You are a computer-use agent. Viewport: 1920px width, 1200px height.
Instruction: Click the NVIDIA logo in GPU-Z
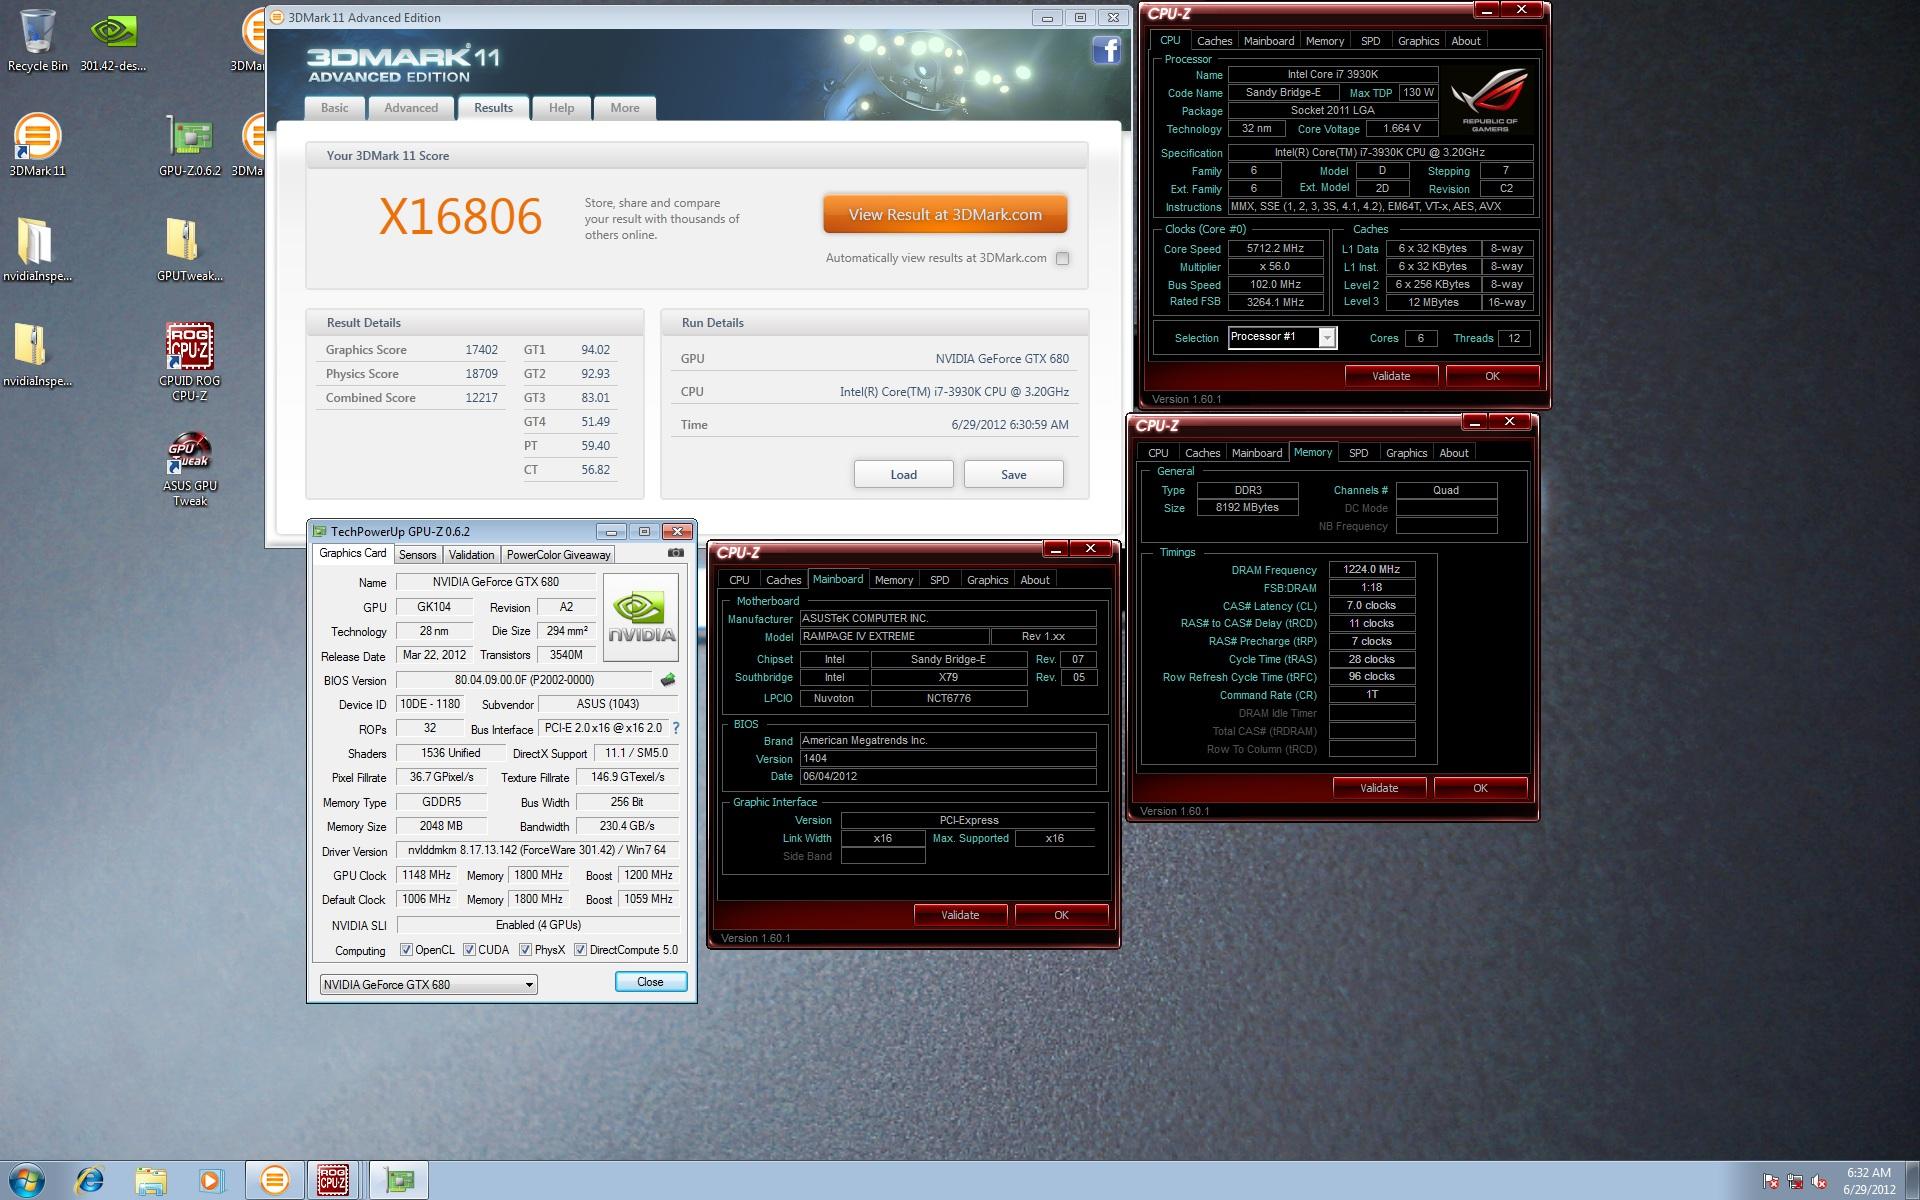coord(642,616)
